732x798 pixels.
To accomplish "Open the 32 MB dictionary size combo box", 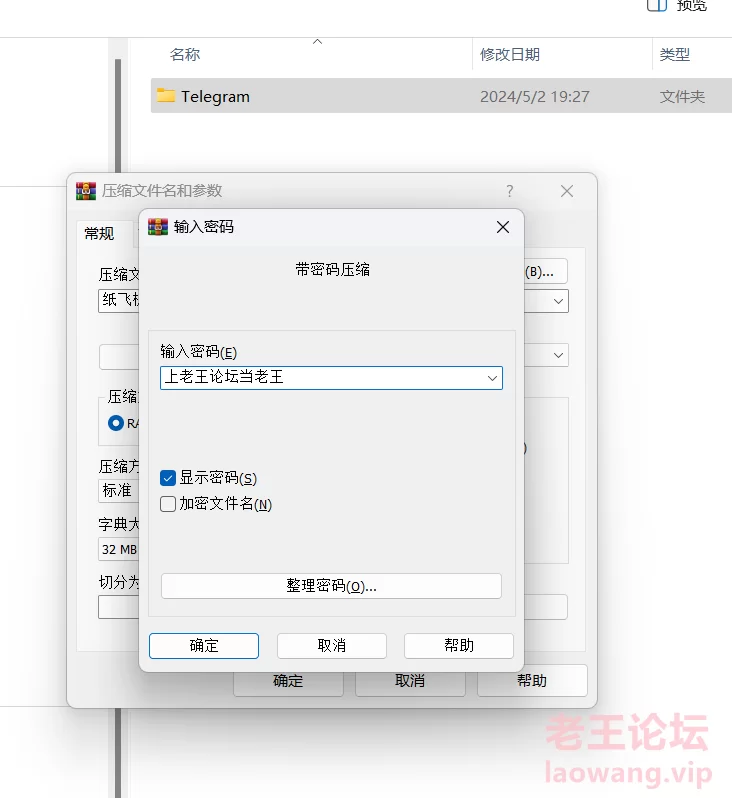I will pos(119,550).
